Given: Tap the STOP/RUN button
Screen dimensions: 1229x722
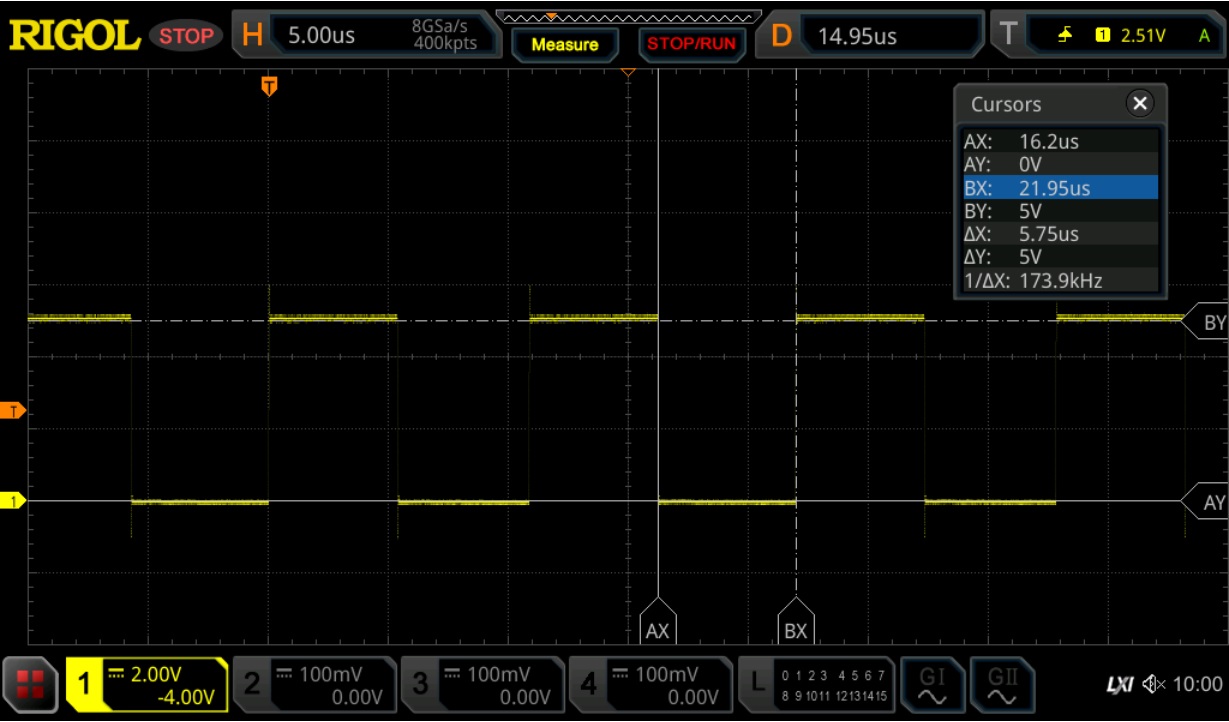Looking at the screenshot, I should (x=691, y=44).
